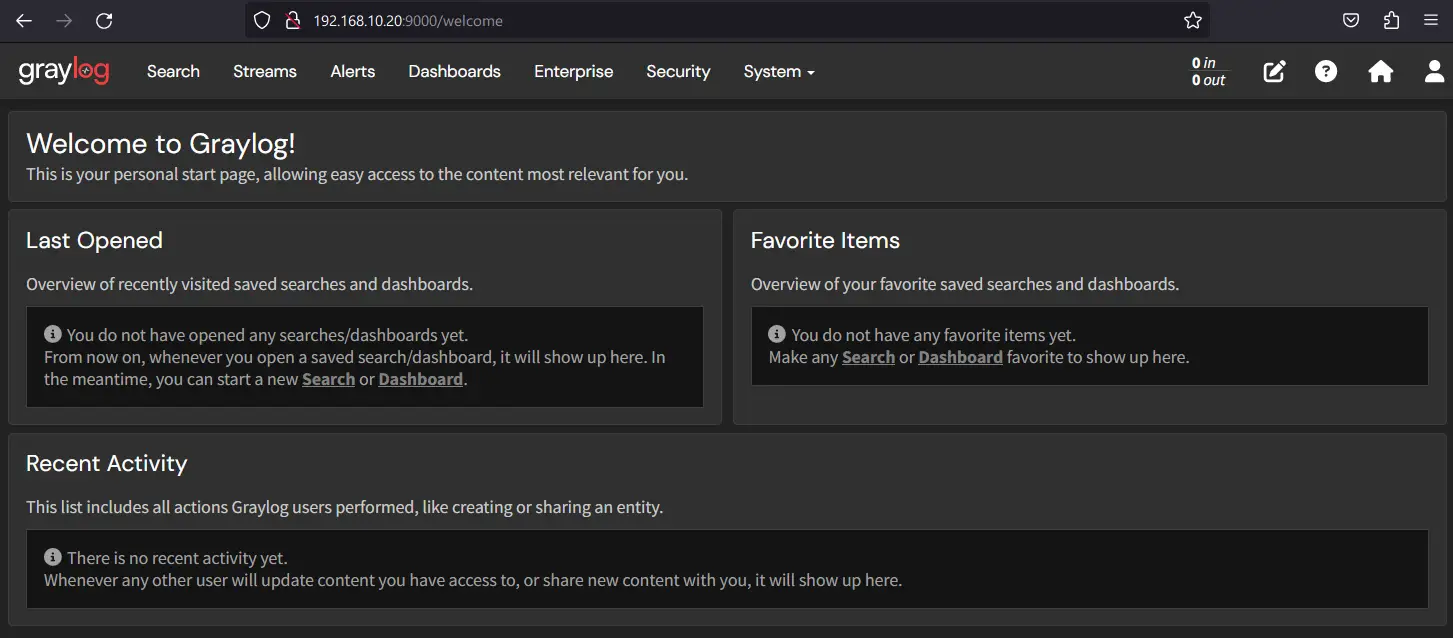Open the browser extensions icon
The image size is (1453, 638).
tap(1391, 20)
